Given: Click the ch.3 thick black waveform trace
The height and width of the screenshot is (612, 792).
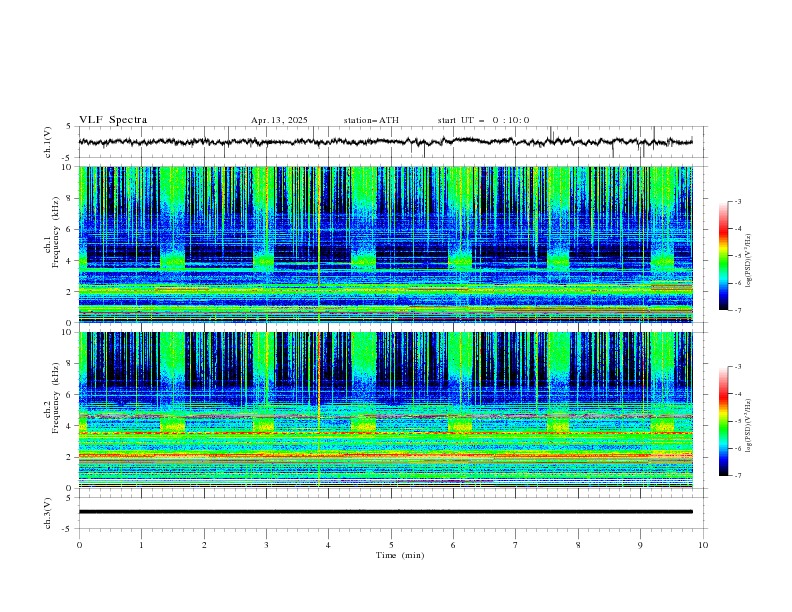Looking at the screenshot, I should tap(385, 512).
